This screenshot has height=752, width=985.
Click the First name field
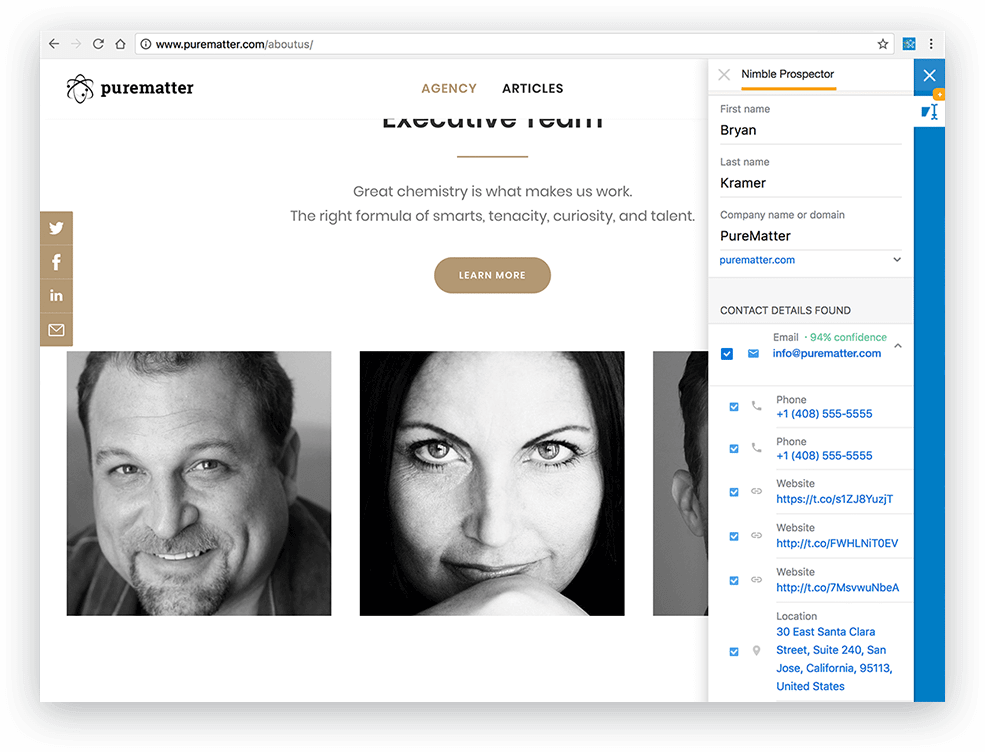(x=810, y=130)
